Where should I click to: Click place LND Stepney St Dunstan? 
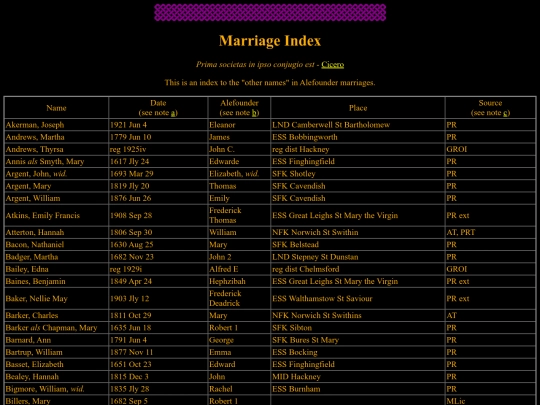pyautogui.click(x=315, y=257)
